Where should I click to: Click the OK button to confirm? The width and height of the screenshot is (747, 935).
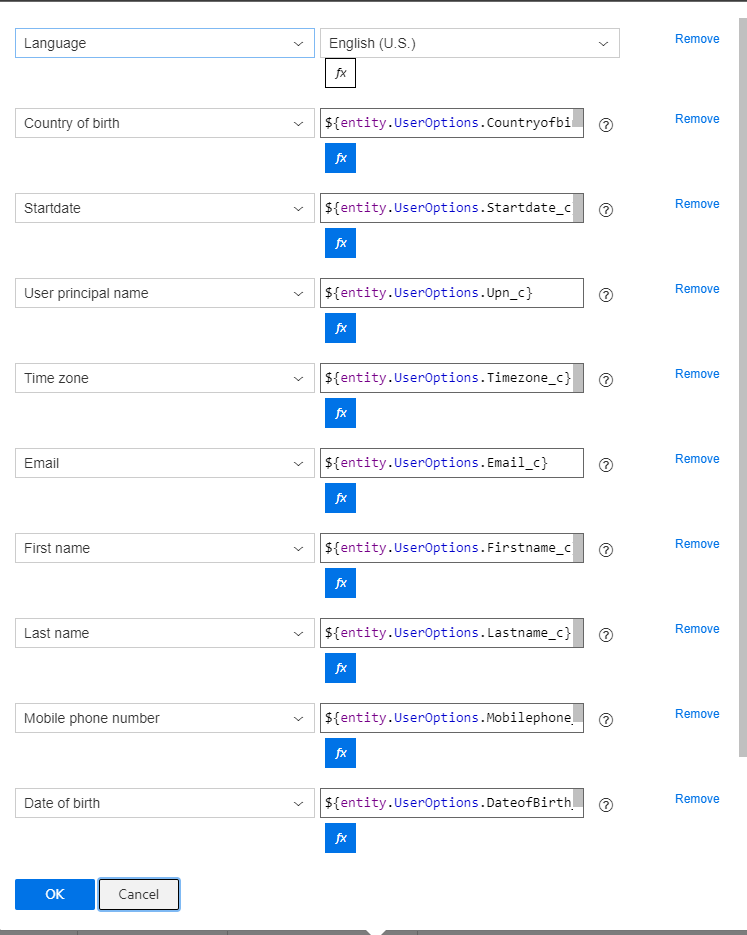[x=54, y=894]
